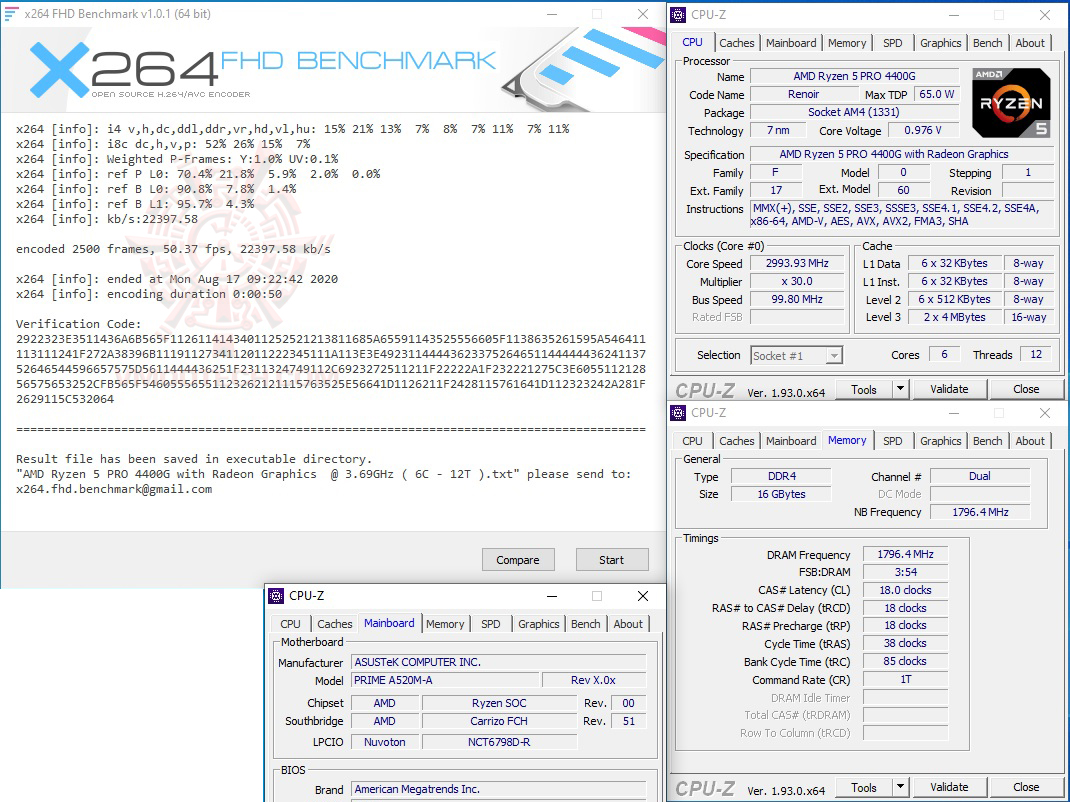The height and width of the screenshot is (802, 1070).
Task: Click the Core Voltage reading
Action: coord(922,130)
